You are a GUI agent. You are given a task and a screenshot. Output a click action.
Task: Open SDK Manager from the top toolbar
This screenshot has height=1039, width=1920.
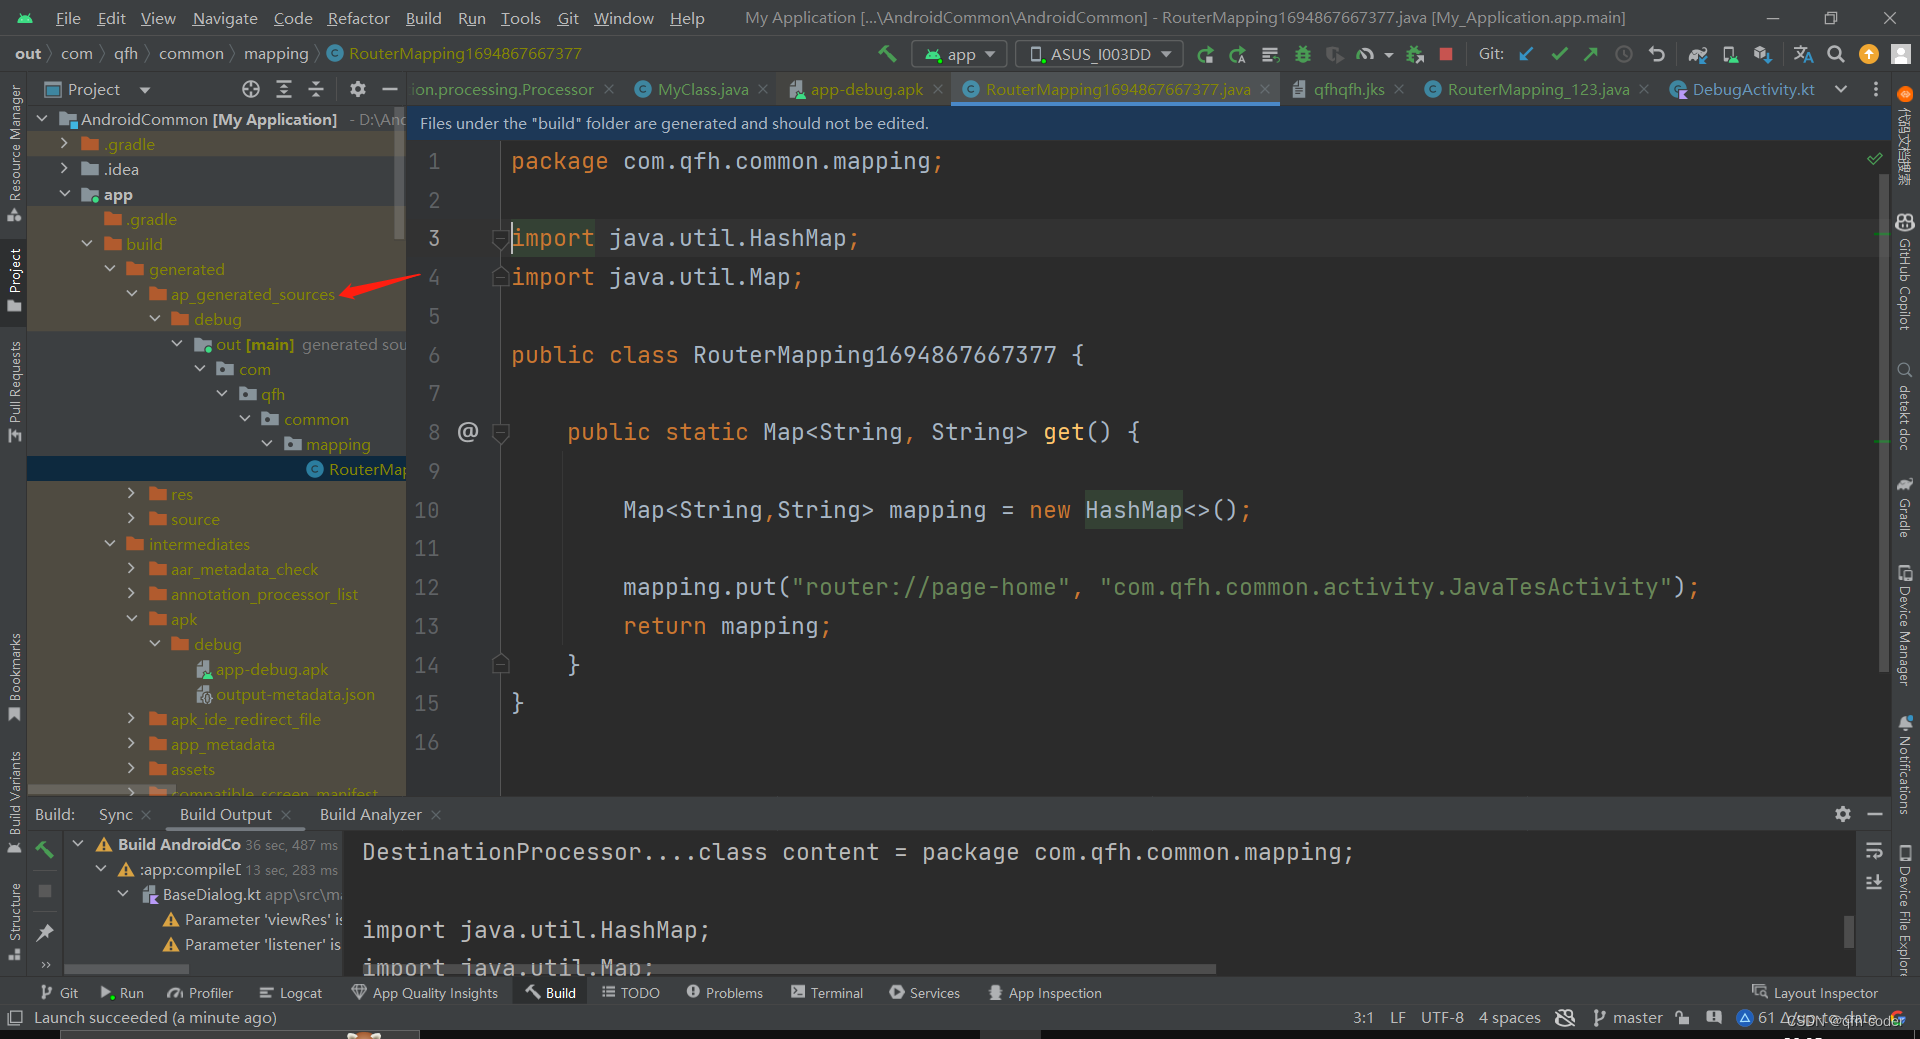pyautogui.click(x=1762, y=54)
